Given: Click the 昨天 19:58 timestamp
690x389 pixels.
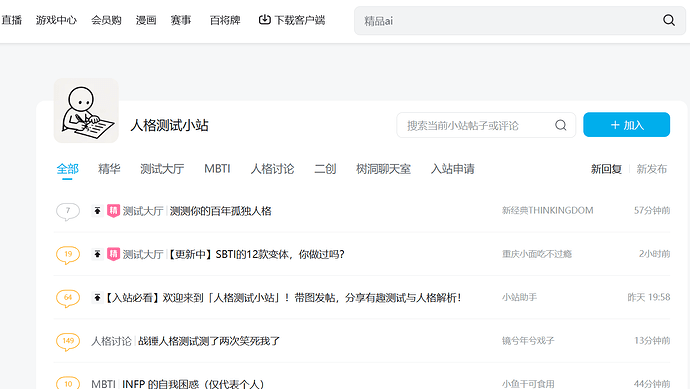Looking at the screenshot, I should (649, 297).
